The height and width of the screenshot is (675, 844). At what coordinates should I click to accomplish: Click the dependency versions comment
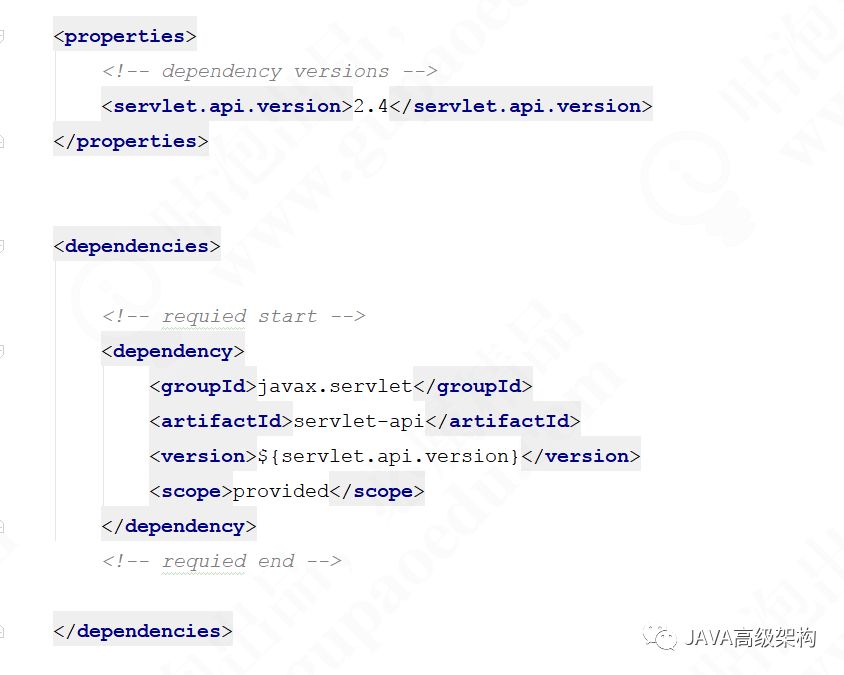pyautogui.click(x=270, y=71)
